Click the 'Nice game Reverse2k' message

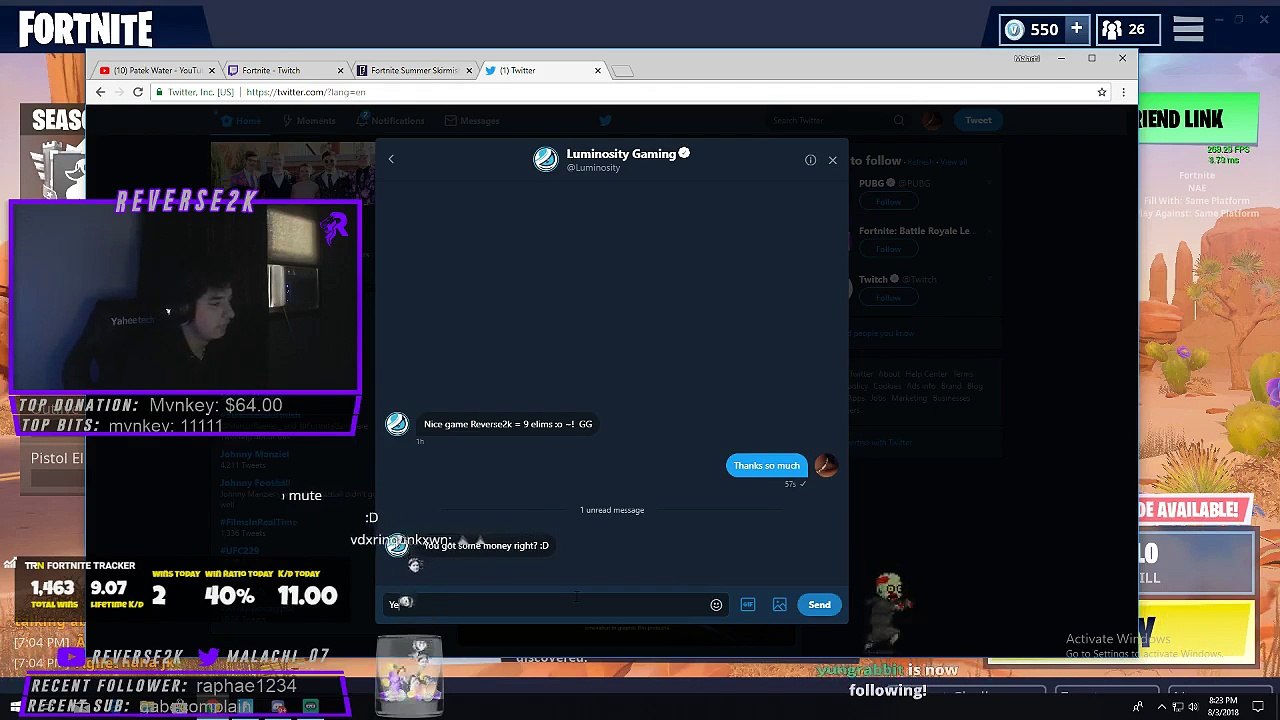pos(508,424)
